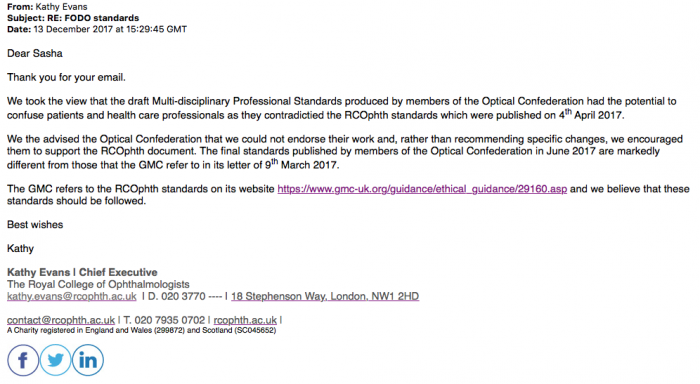700x384 pixels.
Task: Open the Facebook social icon
Action: tap(23, 360)
